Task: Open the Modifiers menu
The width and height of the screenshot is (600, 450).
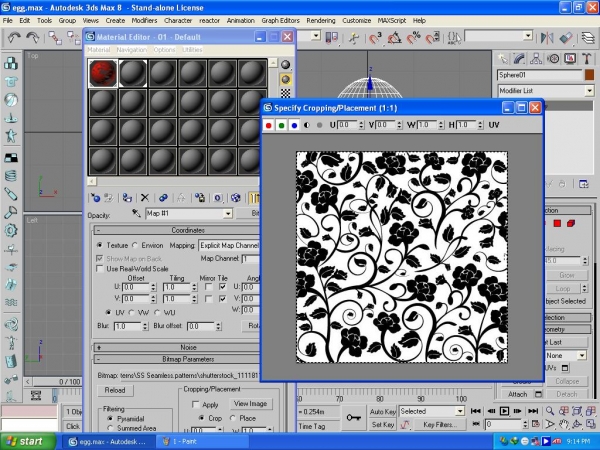Action: coord(144,21)
